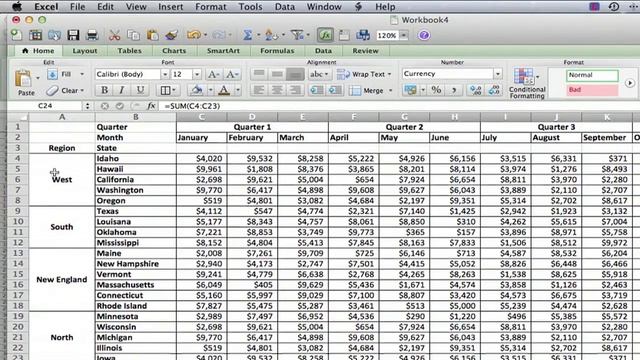Image resolution: width=640 pixels, height=360 pixels.
Task: Switch to the Layout ribbon tab
Action: (x=85, y=51)
